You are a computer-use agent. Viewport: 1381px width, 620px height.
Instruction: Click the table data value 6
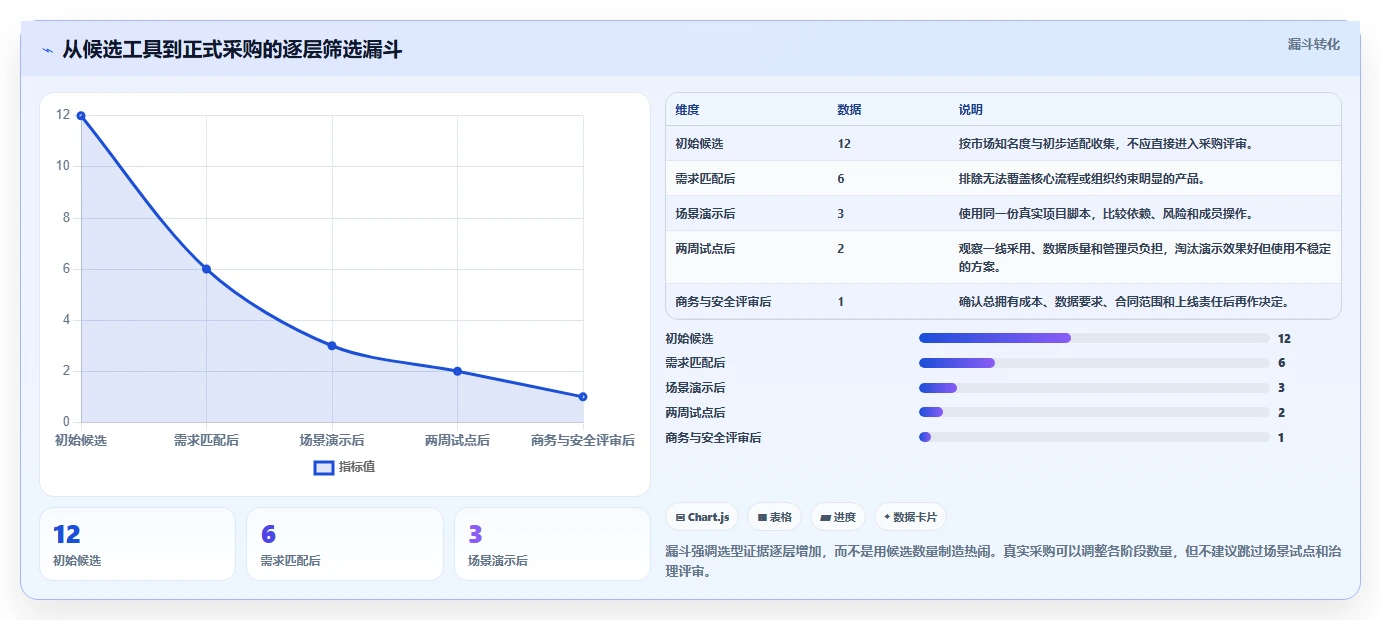[841, 179]
